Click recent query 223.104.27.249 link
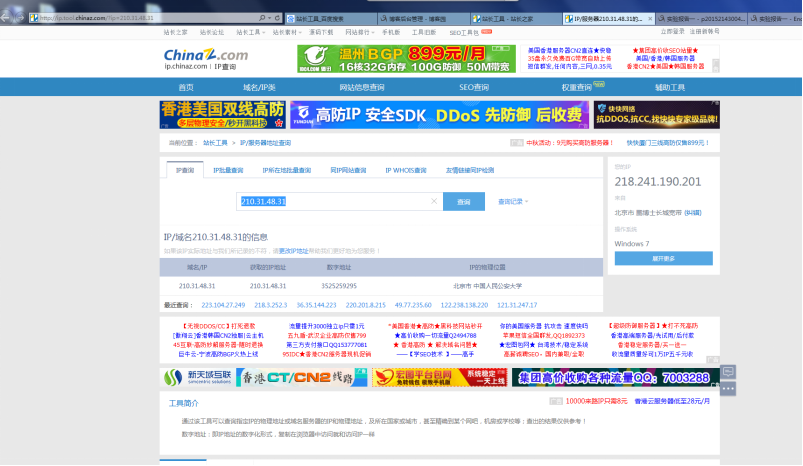This screenshot has width=803, height=466. click(x=223, y=305)
